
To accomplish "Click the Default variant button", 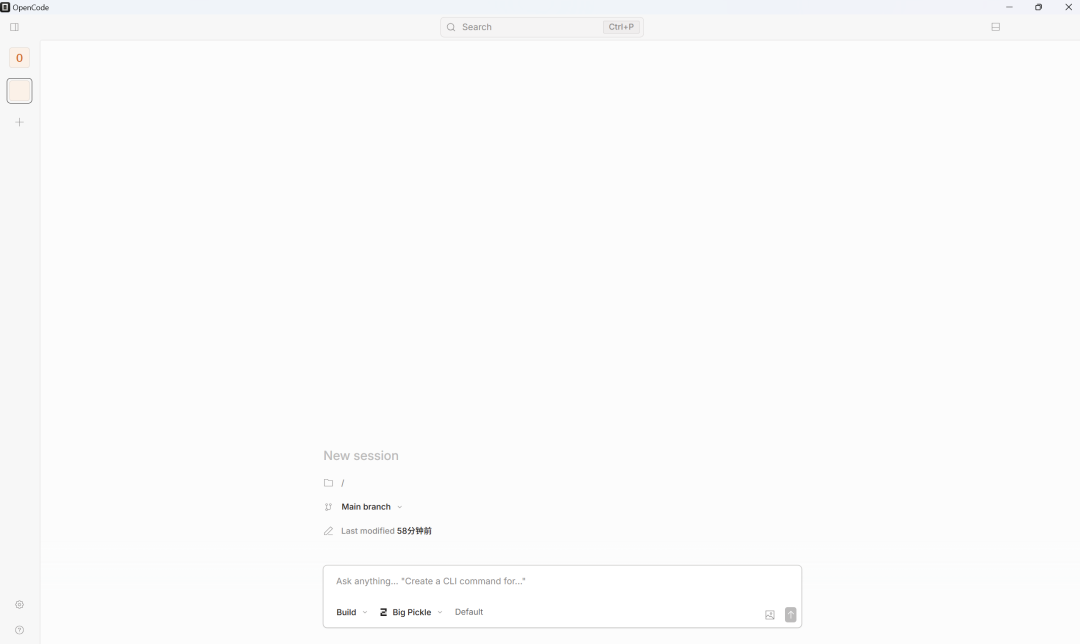I will pos(469,612).
